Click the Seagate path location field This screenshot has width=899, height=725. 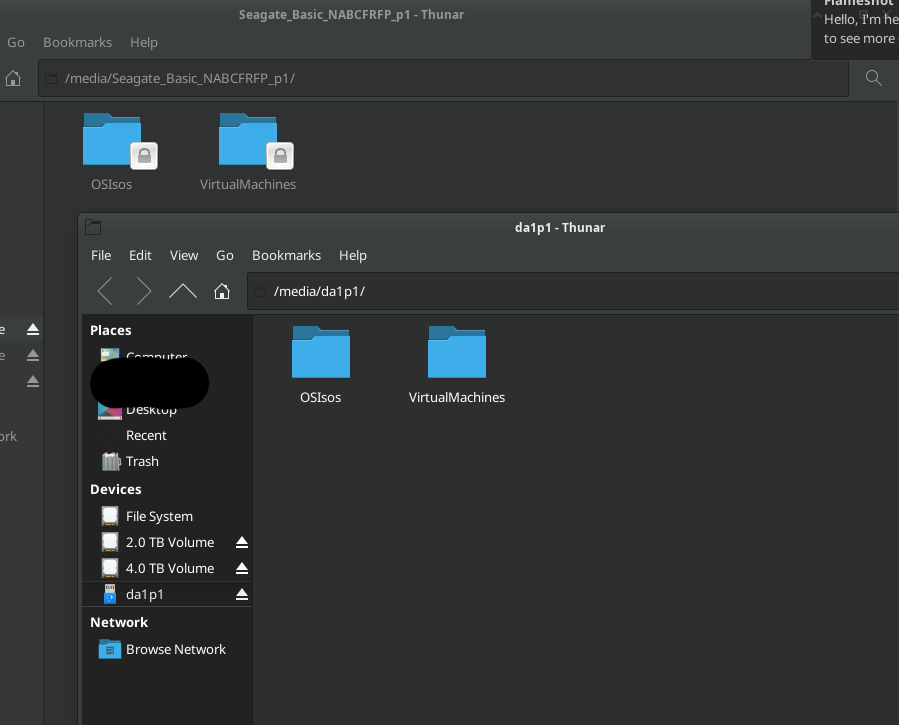point(450,78)
